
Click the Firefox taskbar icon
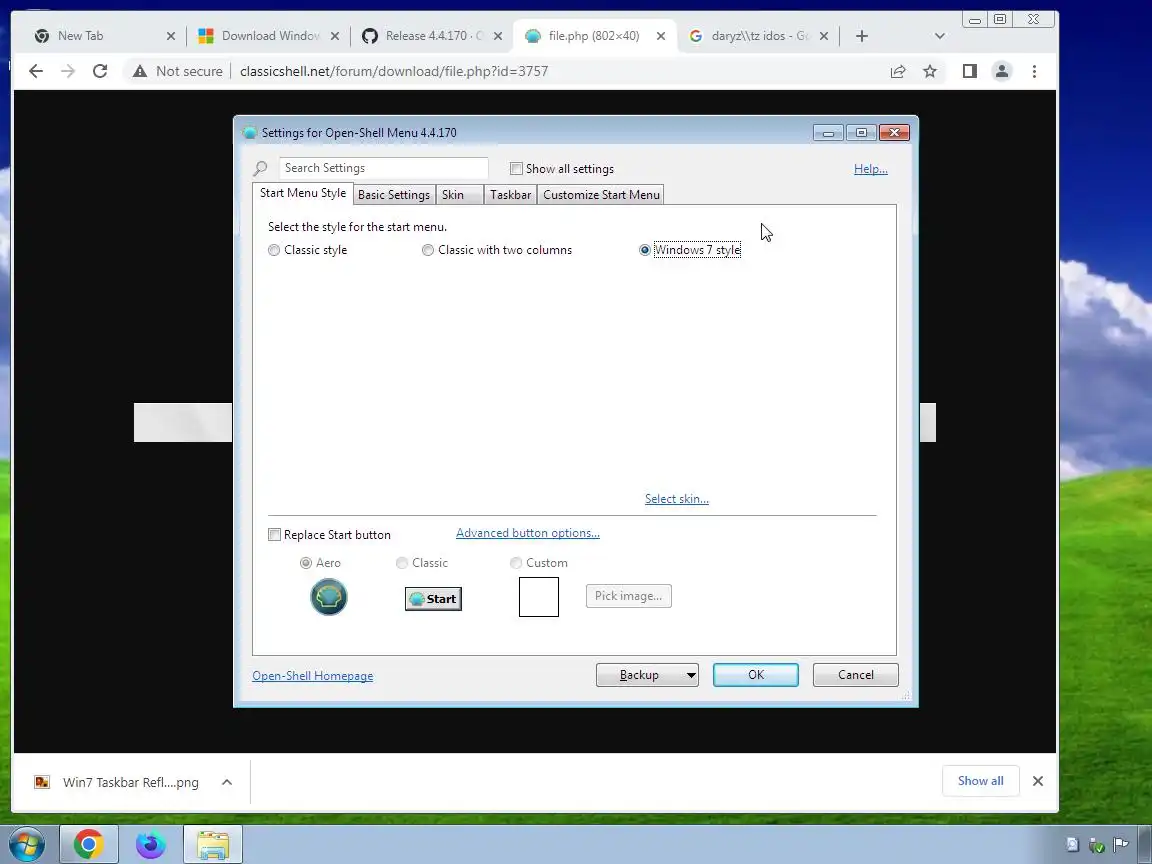click(150, 845)
